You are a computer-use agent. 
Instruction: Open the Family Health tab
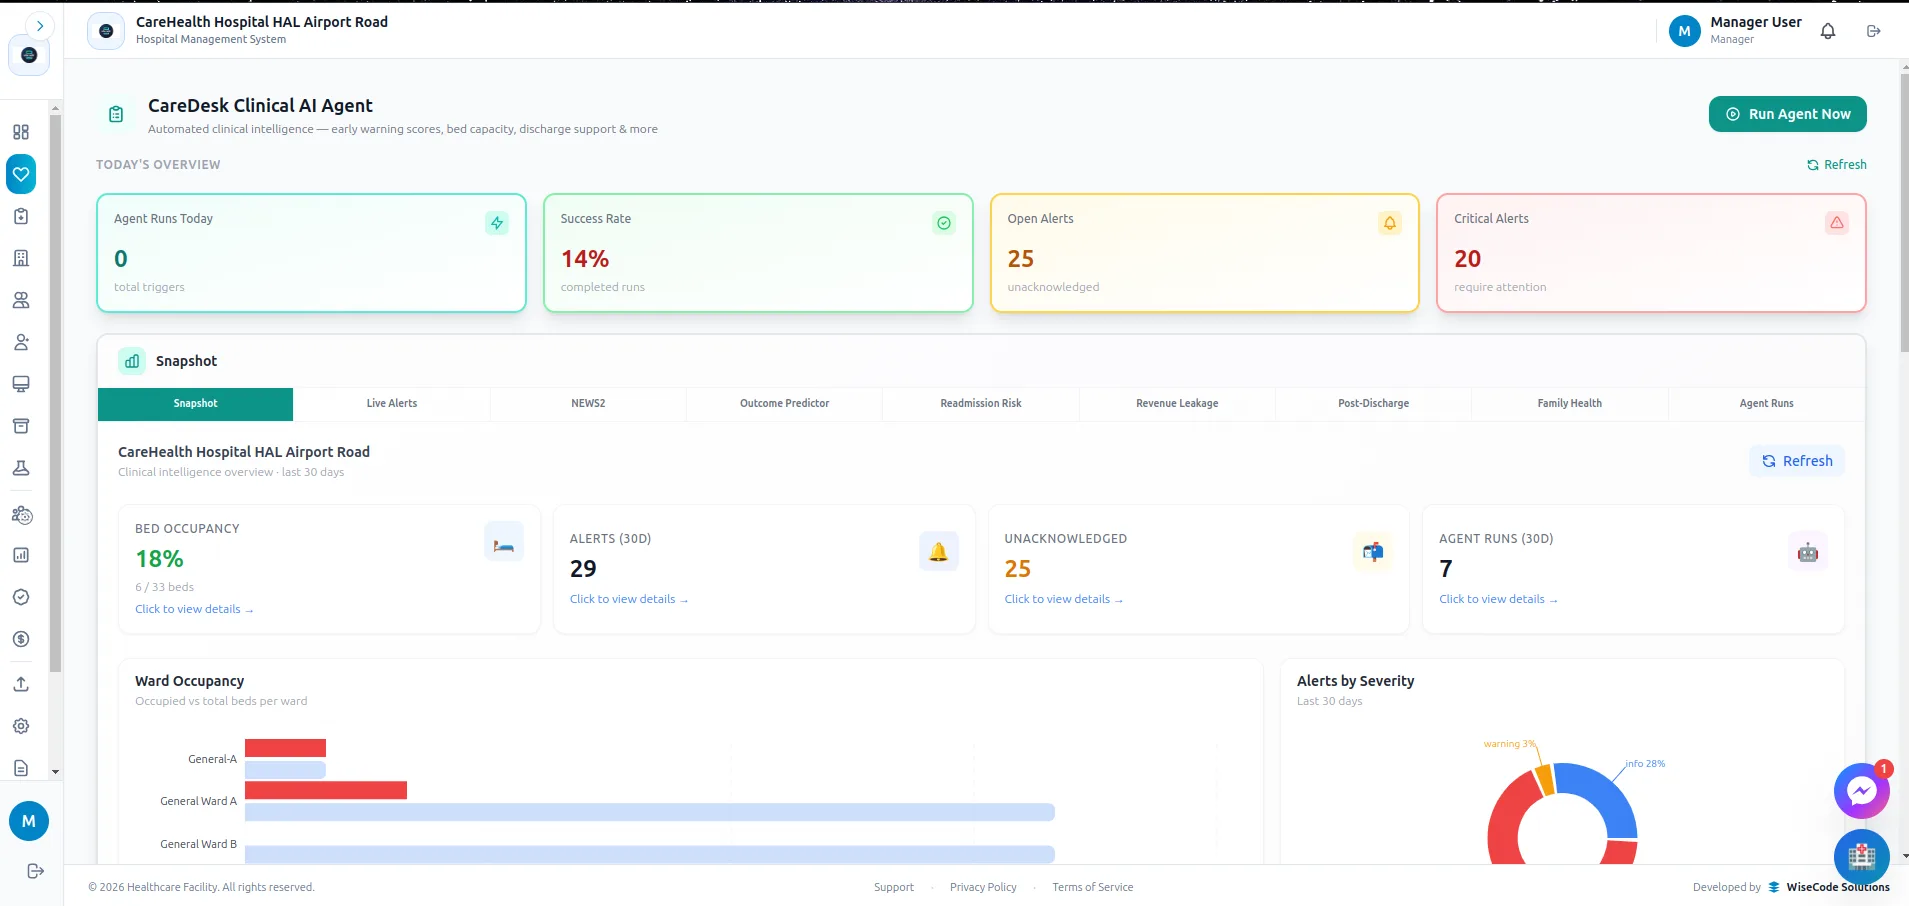tap(1570, 404)
